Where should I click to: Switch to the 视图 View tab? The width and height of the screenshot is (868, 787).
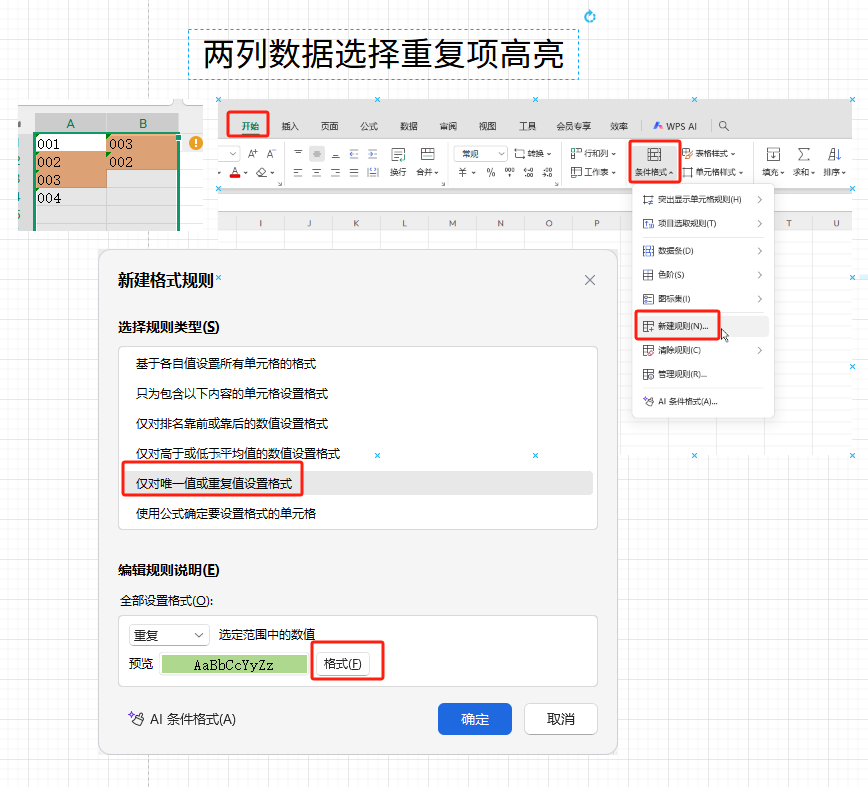tap(487, 126)
